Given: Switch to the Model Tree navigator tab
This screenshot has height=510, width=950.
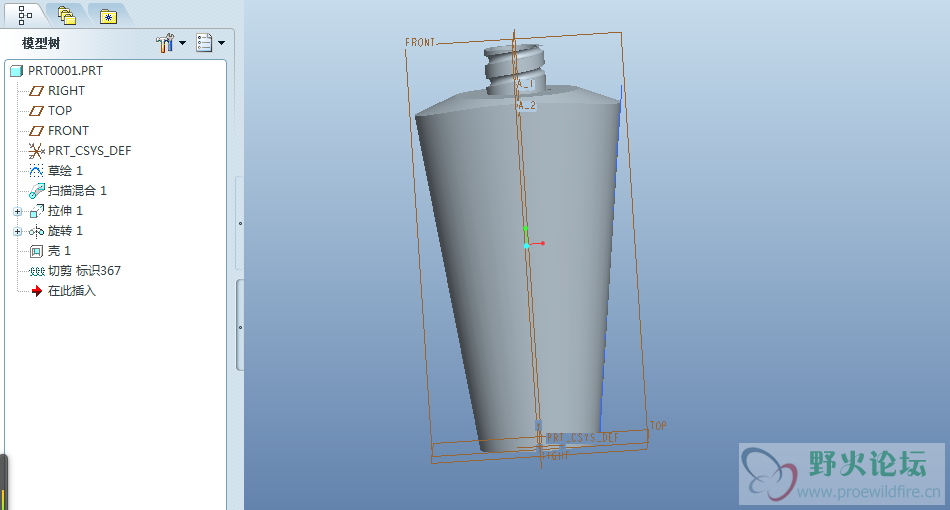Looking at the screenshot, I should click(x=25, y=15).
